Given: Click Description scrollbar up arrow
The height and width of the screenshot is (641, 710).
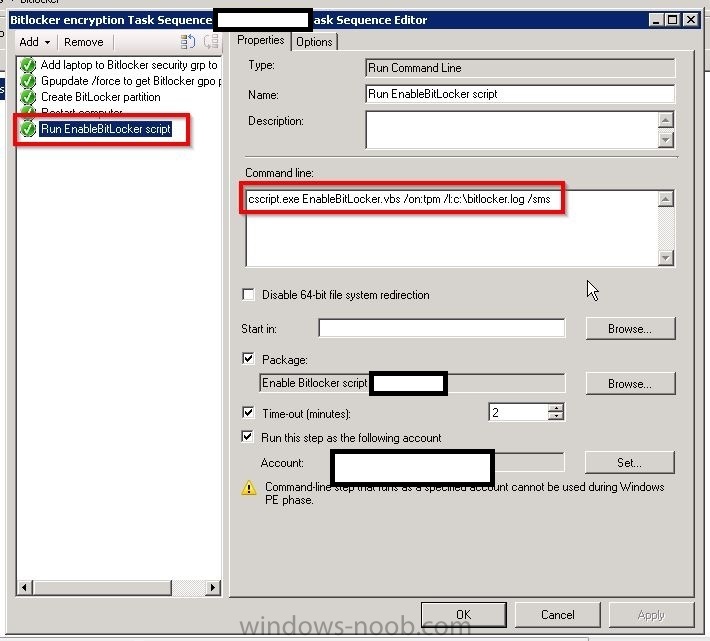Looking at the screenshot, I should (666, 120).
